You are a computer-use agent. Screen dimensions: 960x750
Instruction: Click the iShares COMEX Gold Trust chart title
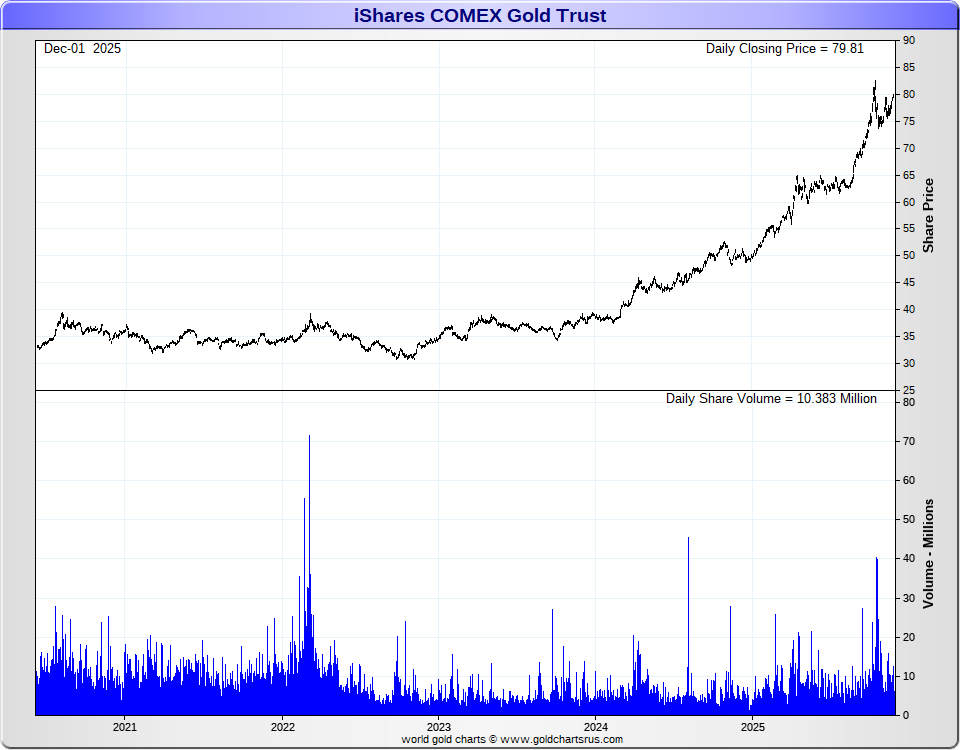tap(480, 15)
